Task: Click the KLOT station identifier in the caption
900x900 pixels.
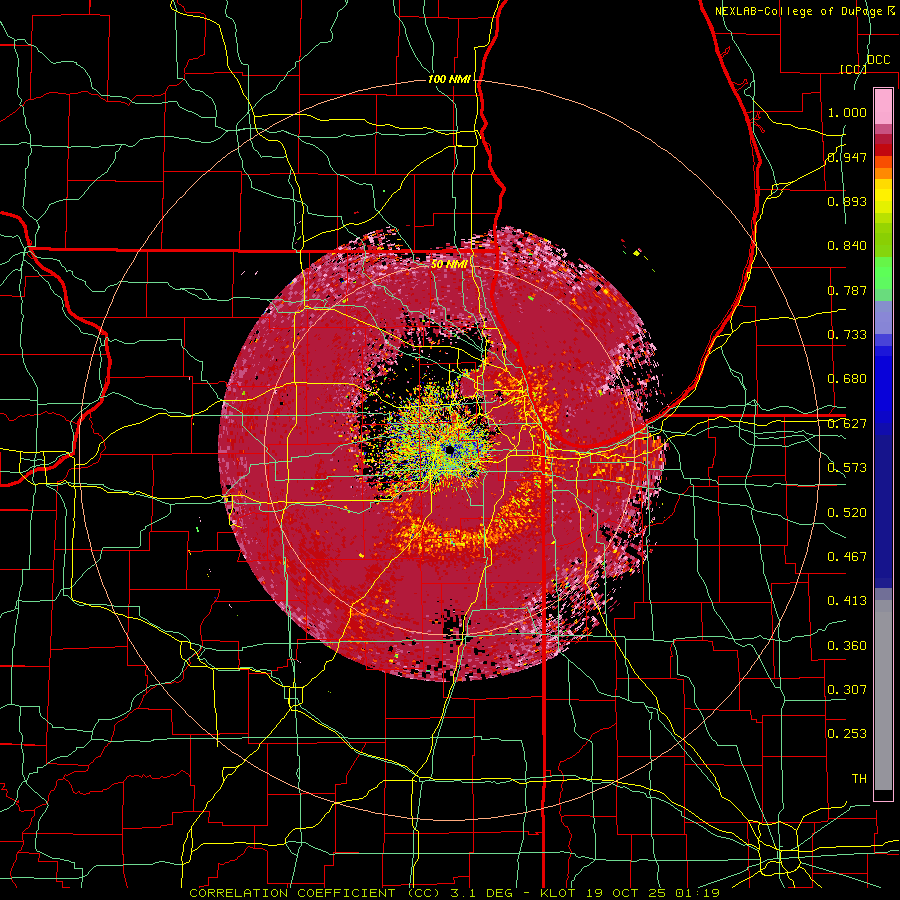Action: pyautogui.click(x=557, y=893)
